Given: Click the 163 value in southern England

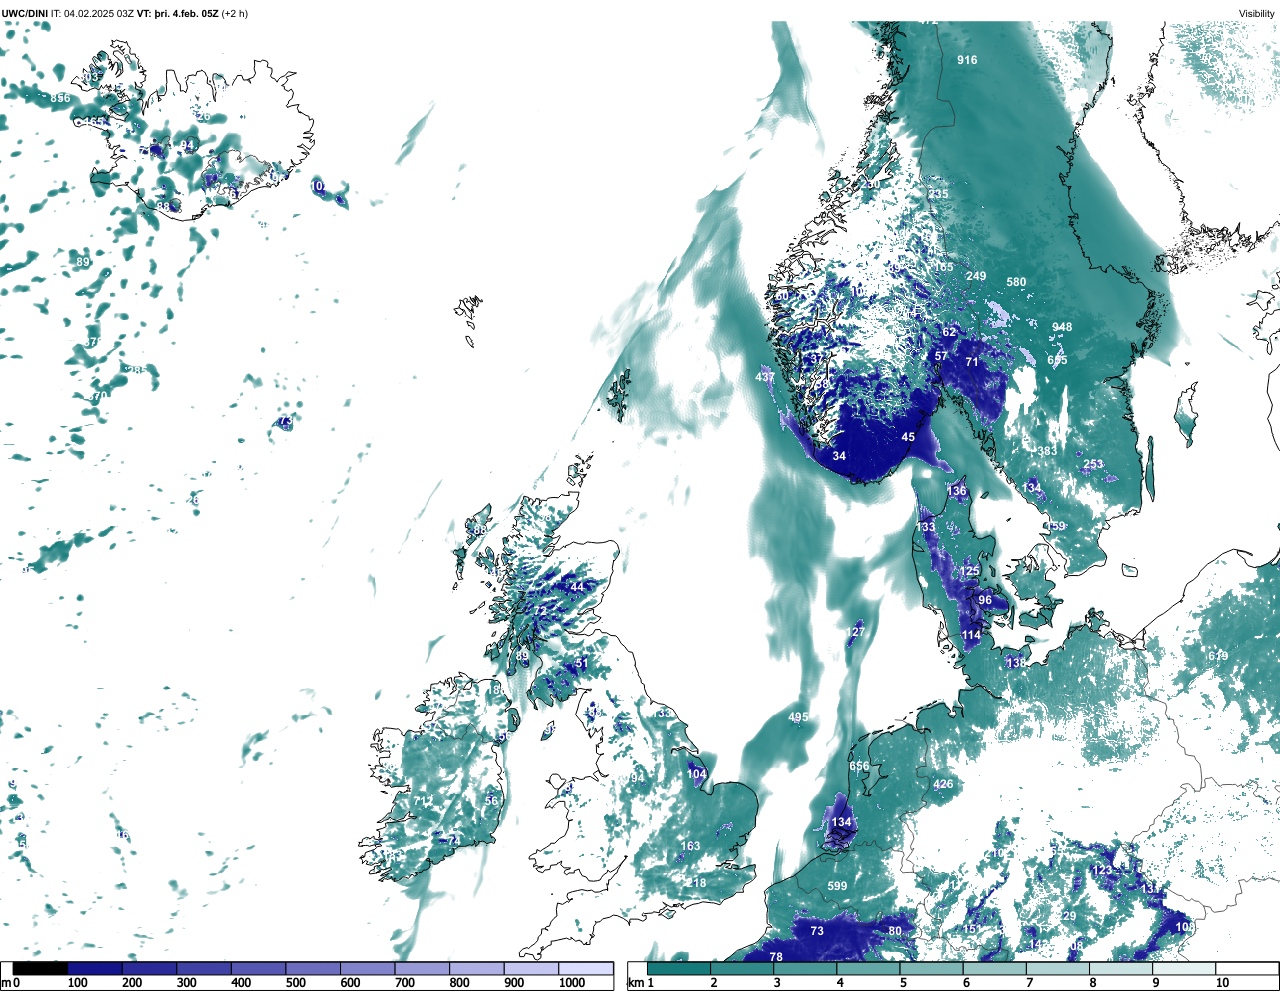Looking at the screenshot, I should (x=690, y=846).
